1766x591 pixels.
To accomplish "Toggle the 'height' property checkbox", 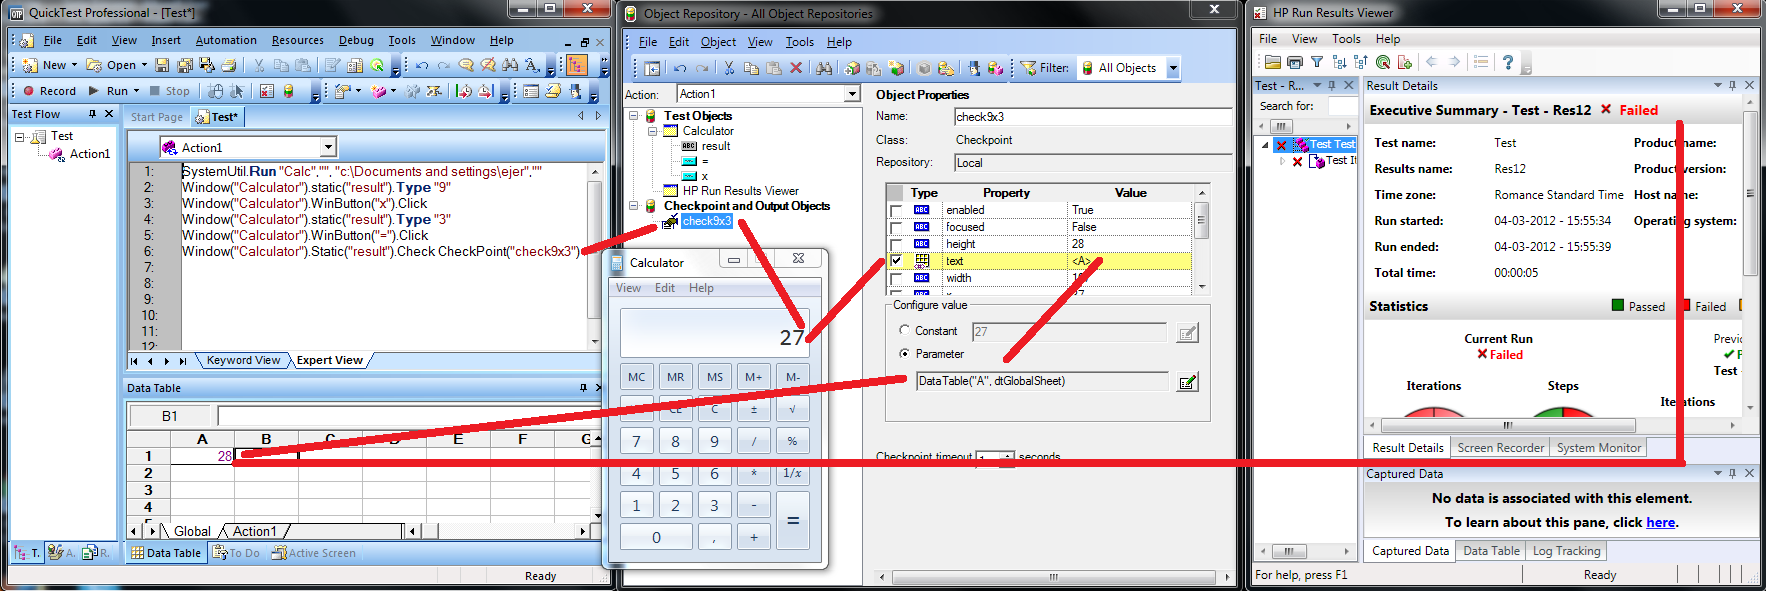I will 896,244.
